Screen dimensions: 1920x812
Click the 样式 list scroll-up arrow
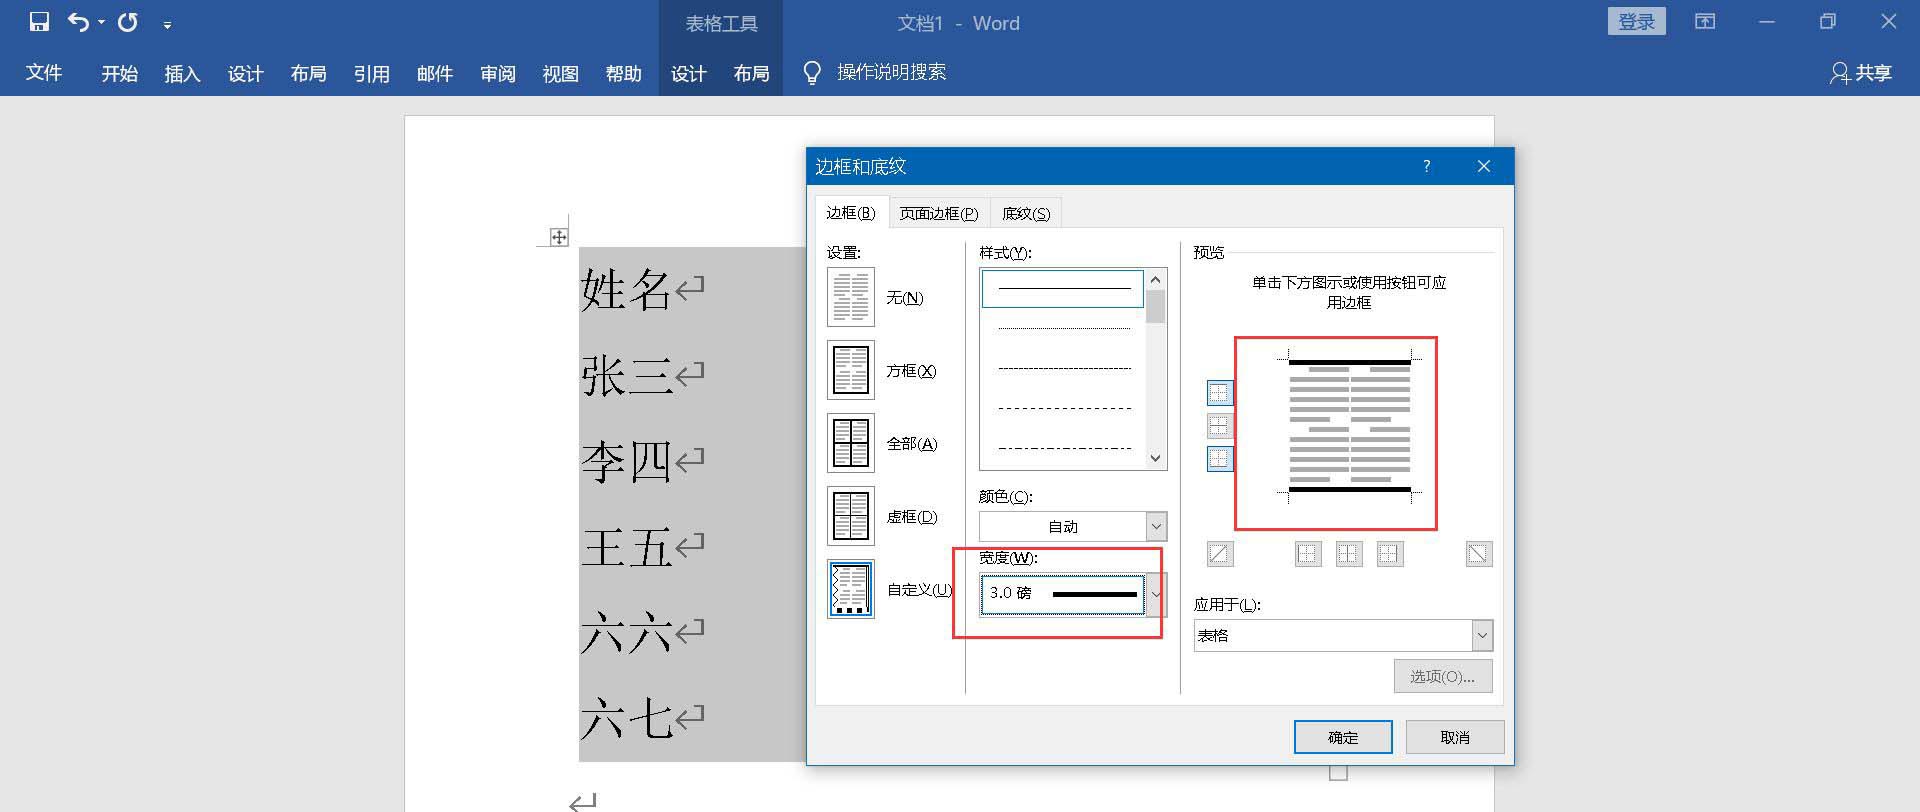point(1156,280)
